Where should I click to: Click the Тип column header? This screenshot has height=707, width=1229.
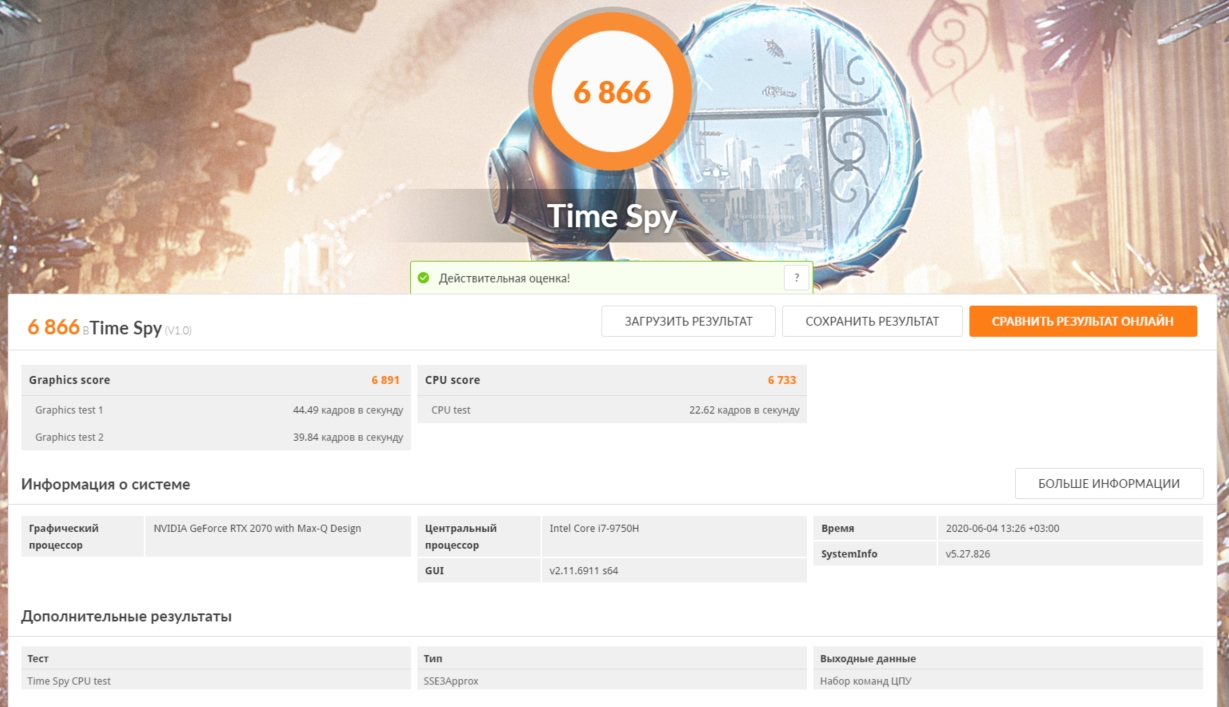point(433,659)
